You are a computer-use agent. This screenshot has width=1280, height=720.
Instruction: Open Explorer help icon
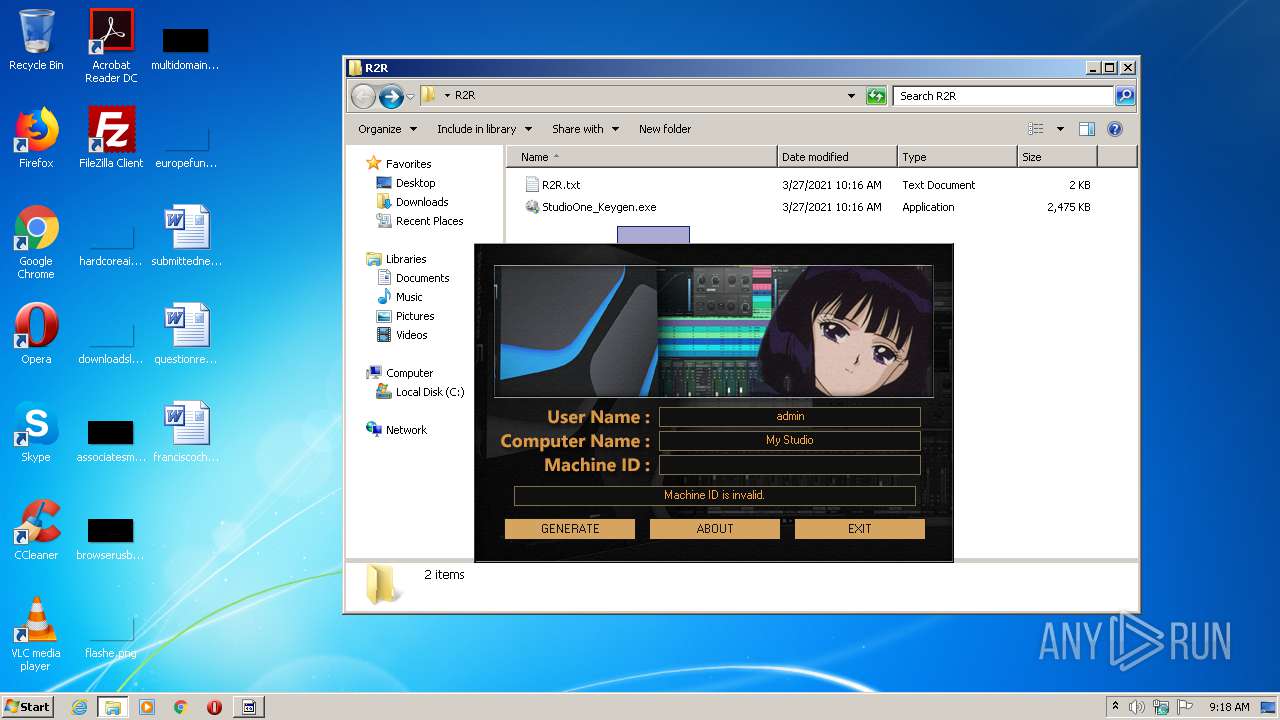[1115, 129]
